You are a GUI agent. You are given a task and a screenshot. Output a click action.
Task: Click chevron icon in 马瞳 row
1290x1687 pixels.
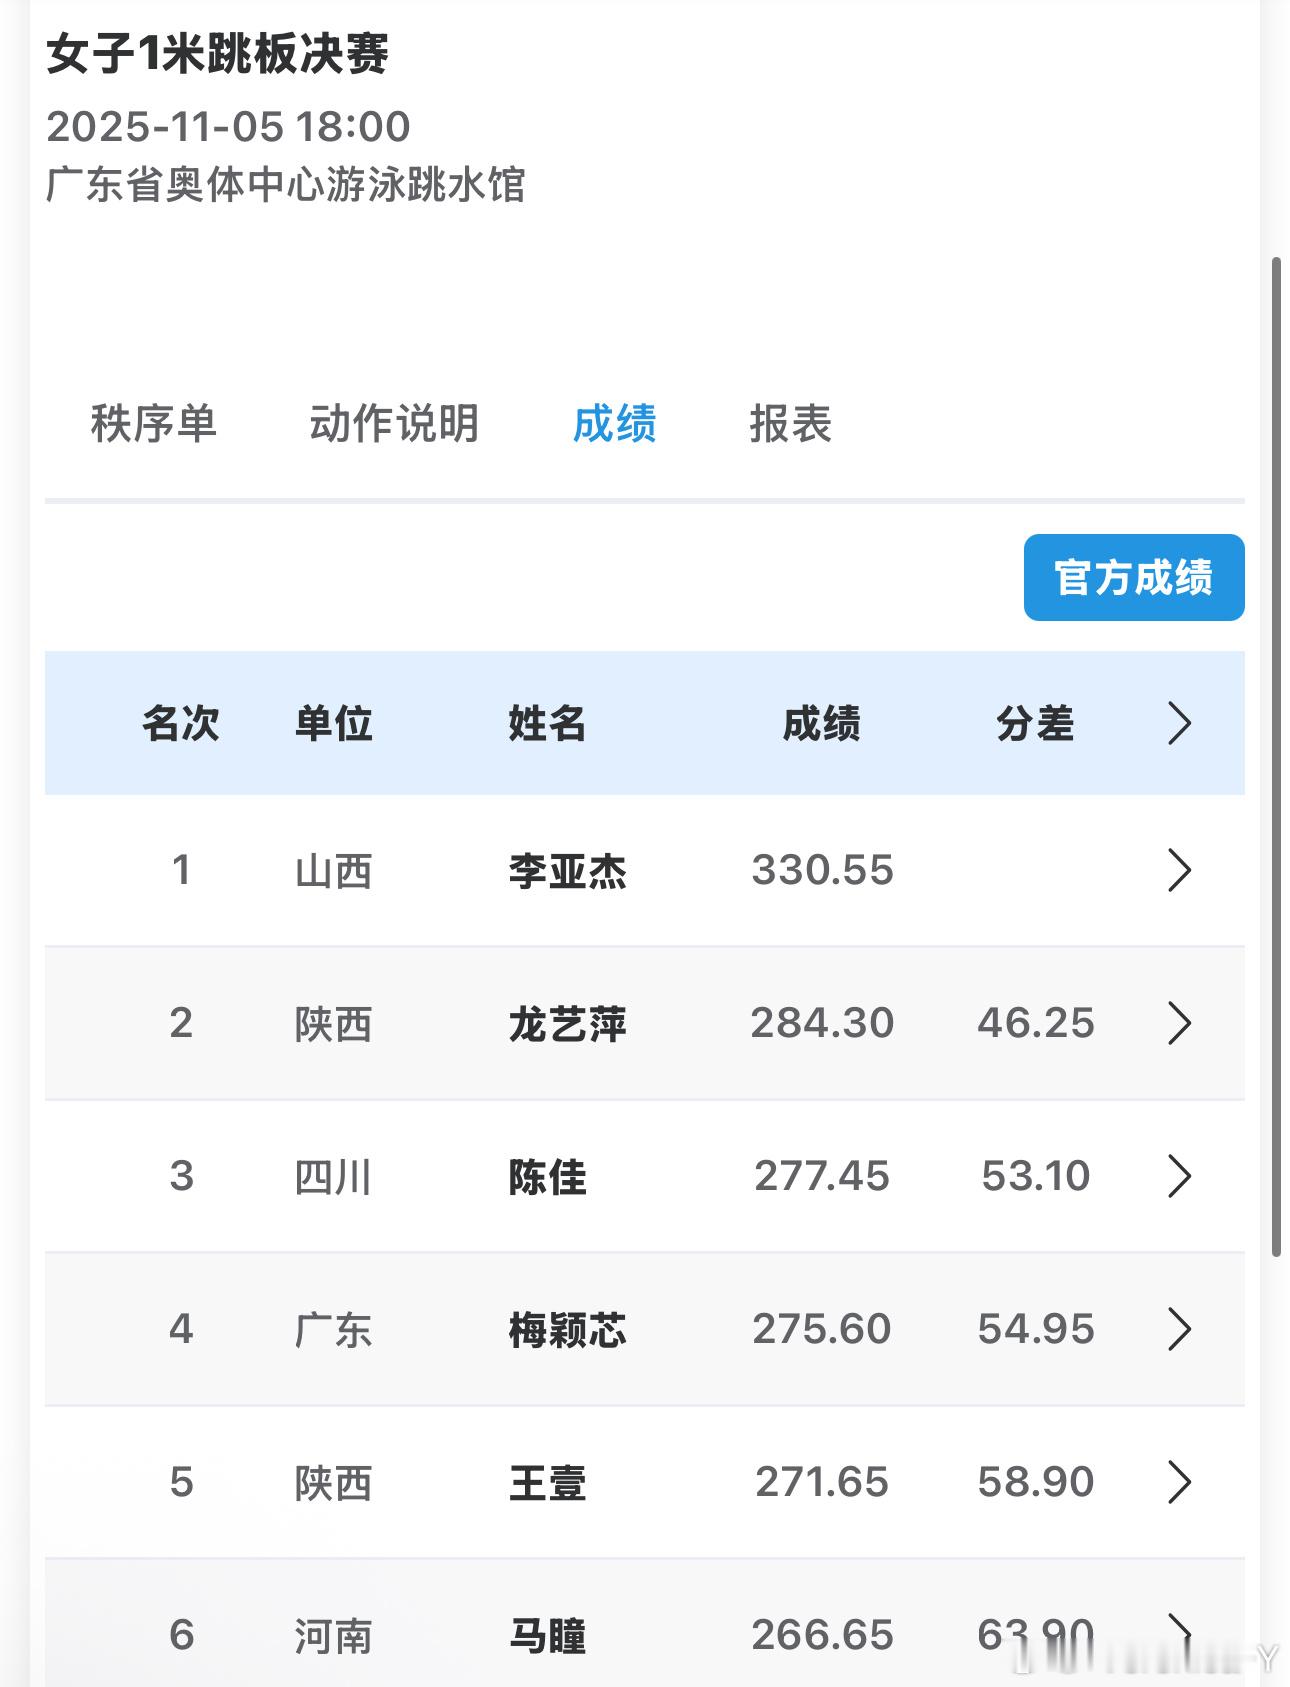pos(1179,1632)
